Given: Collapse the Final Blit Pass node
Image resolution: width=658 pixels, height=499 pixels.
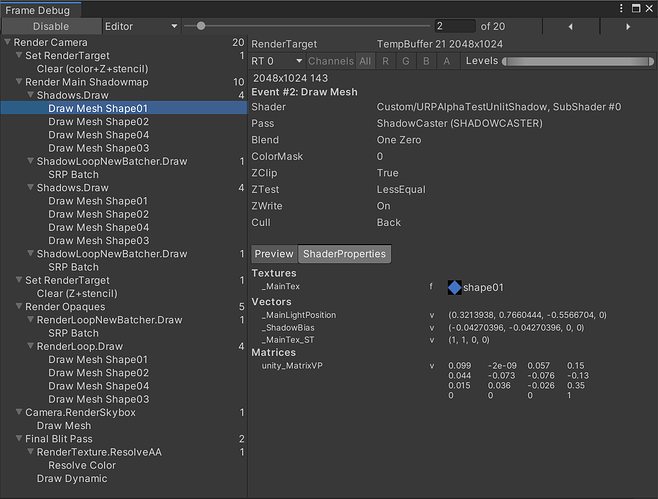Looking at the screenshot, I should click(20, 439).
